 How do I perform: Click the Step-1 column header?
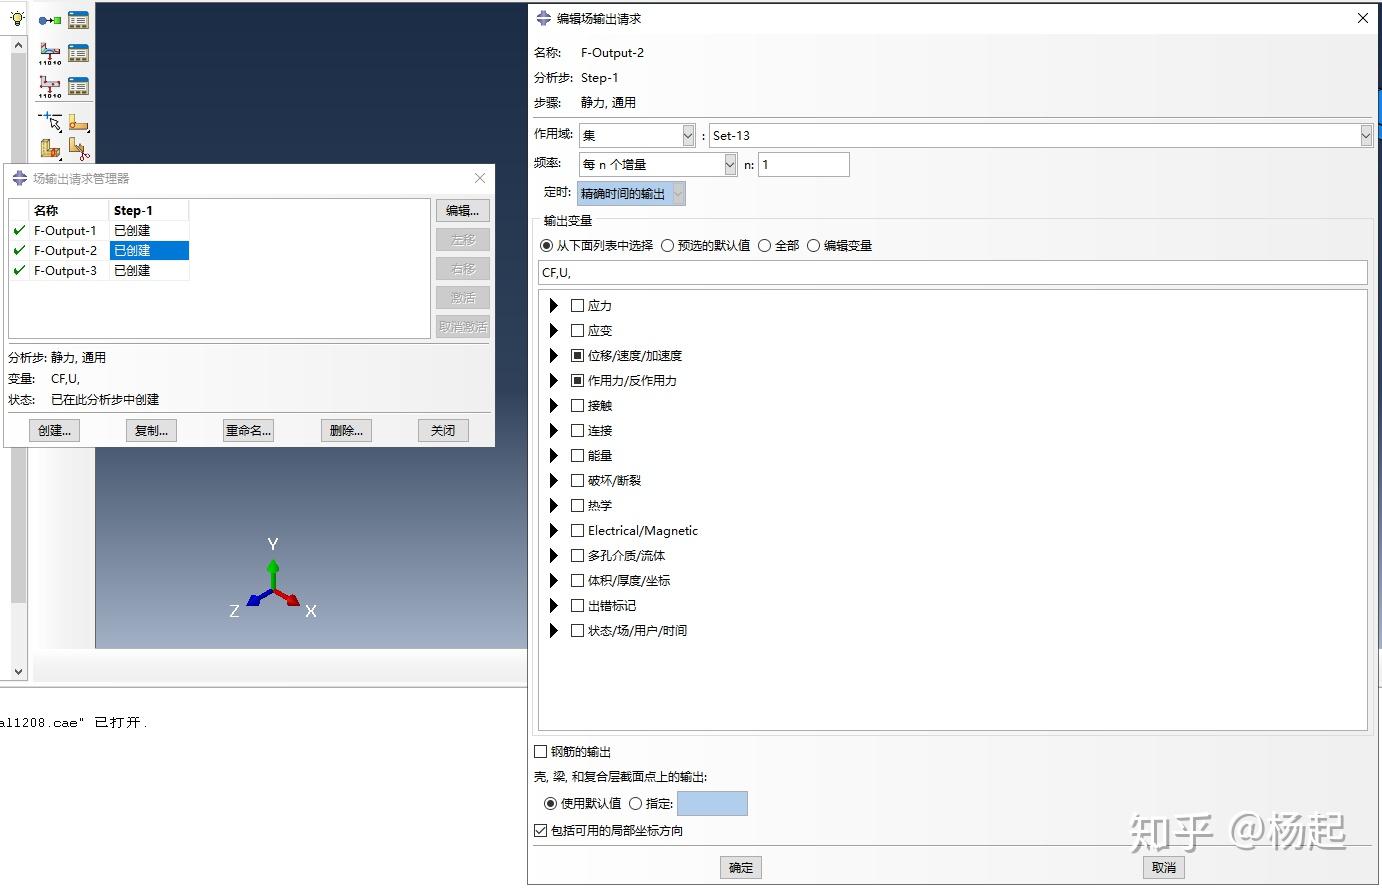(149, 210)
